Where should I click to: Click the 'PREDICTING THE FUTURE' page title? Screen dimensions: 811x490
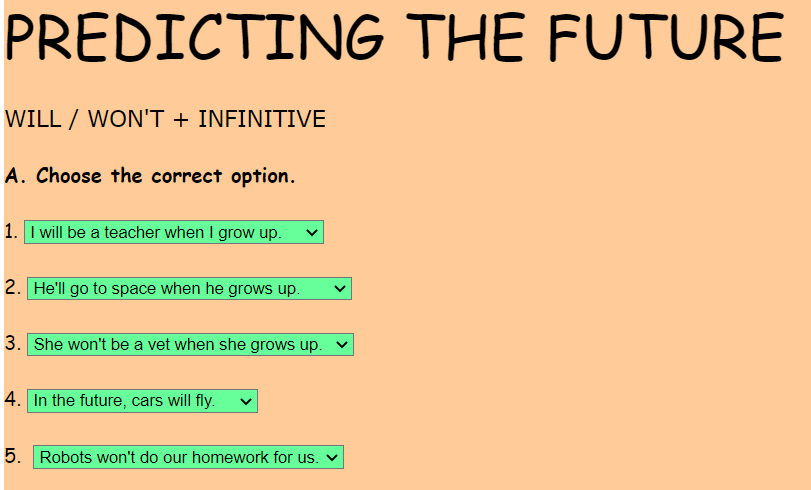point(394,38)
